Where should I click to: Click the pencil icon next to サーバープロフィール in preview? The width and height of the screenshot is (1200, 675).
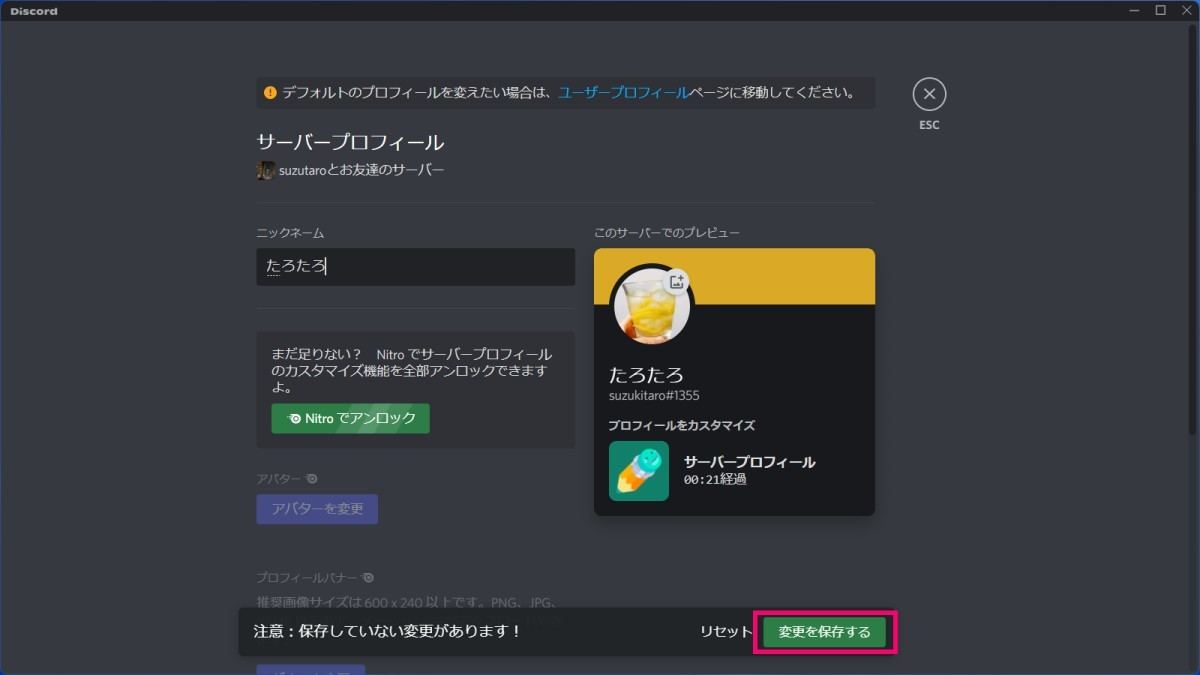tap(638, 470)
